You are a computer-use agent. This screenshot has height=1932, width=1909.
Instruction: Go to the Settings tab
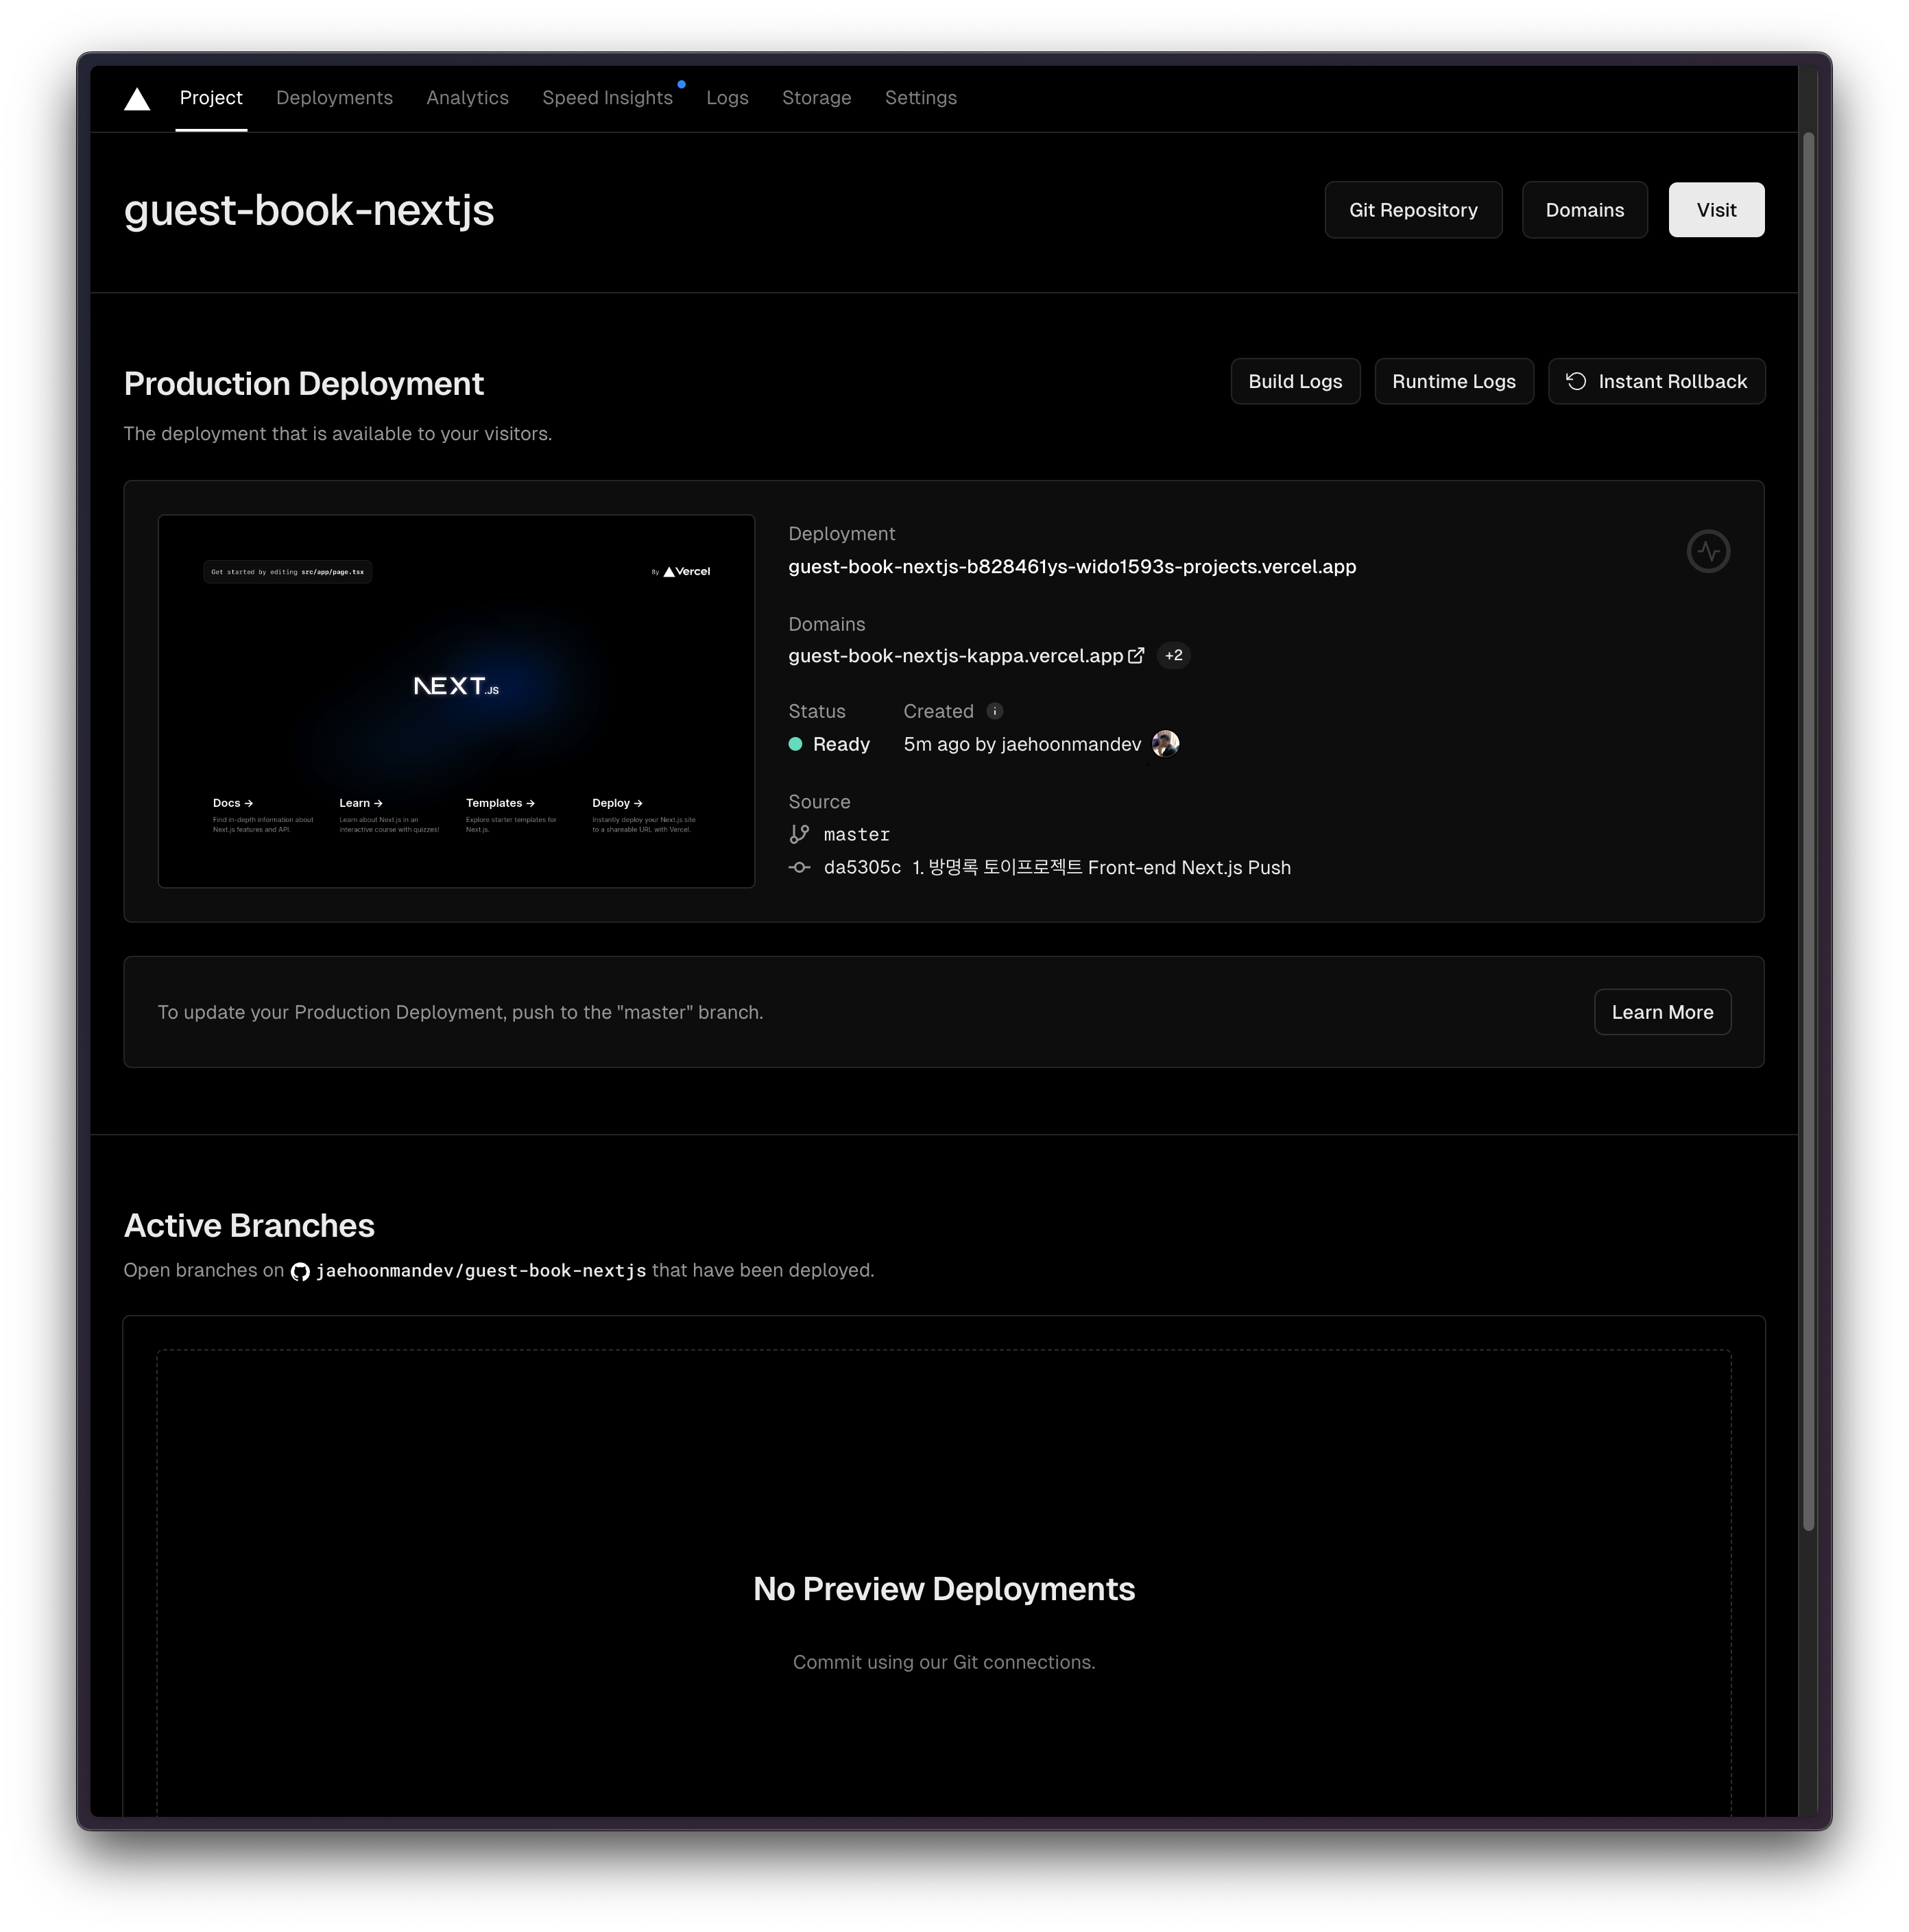[x=920, y=98]
